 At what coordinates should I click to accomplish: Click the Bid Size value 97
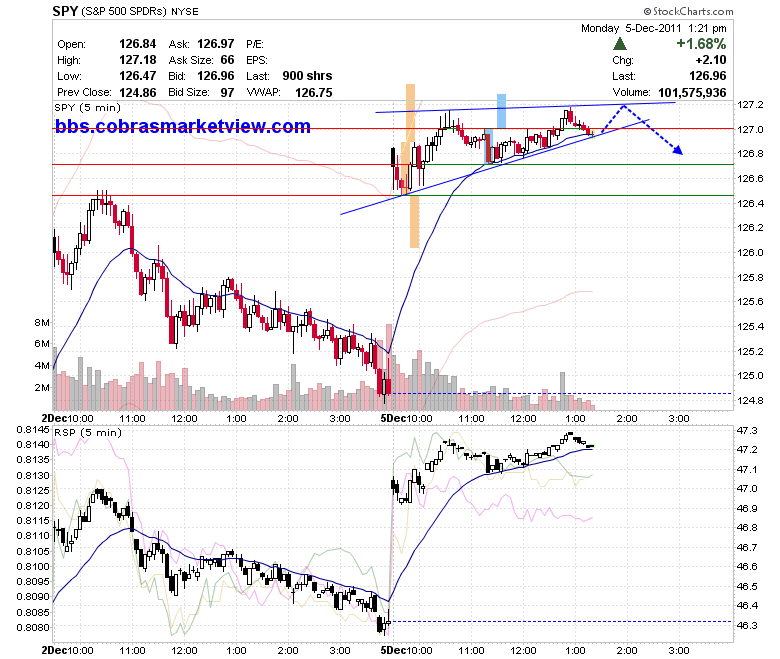(227, 93)
